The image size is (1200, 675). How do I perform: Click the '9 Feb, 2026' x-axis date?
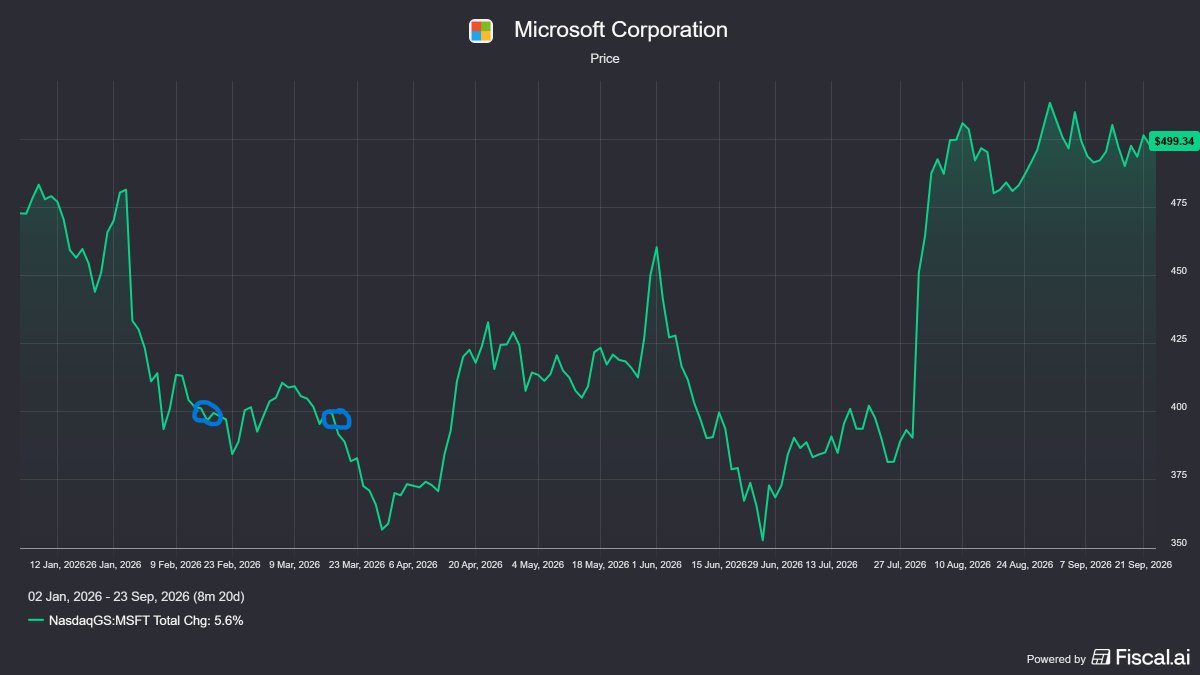point(176,564)
